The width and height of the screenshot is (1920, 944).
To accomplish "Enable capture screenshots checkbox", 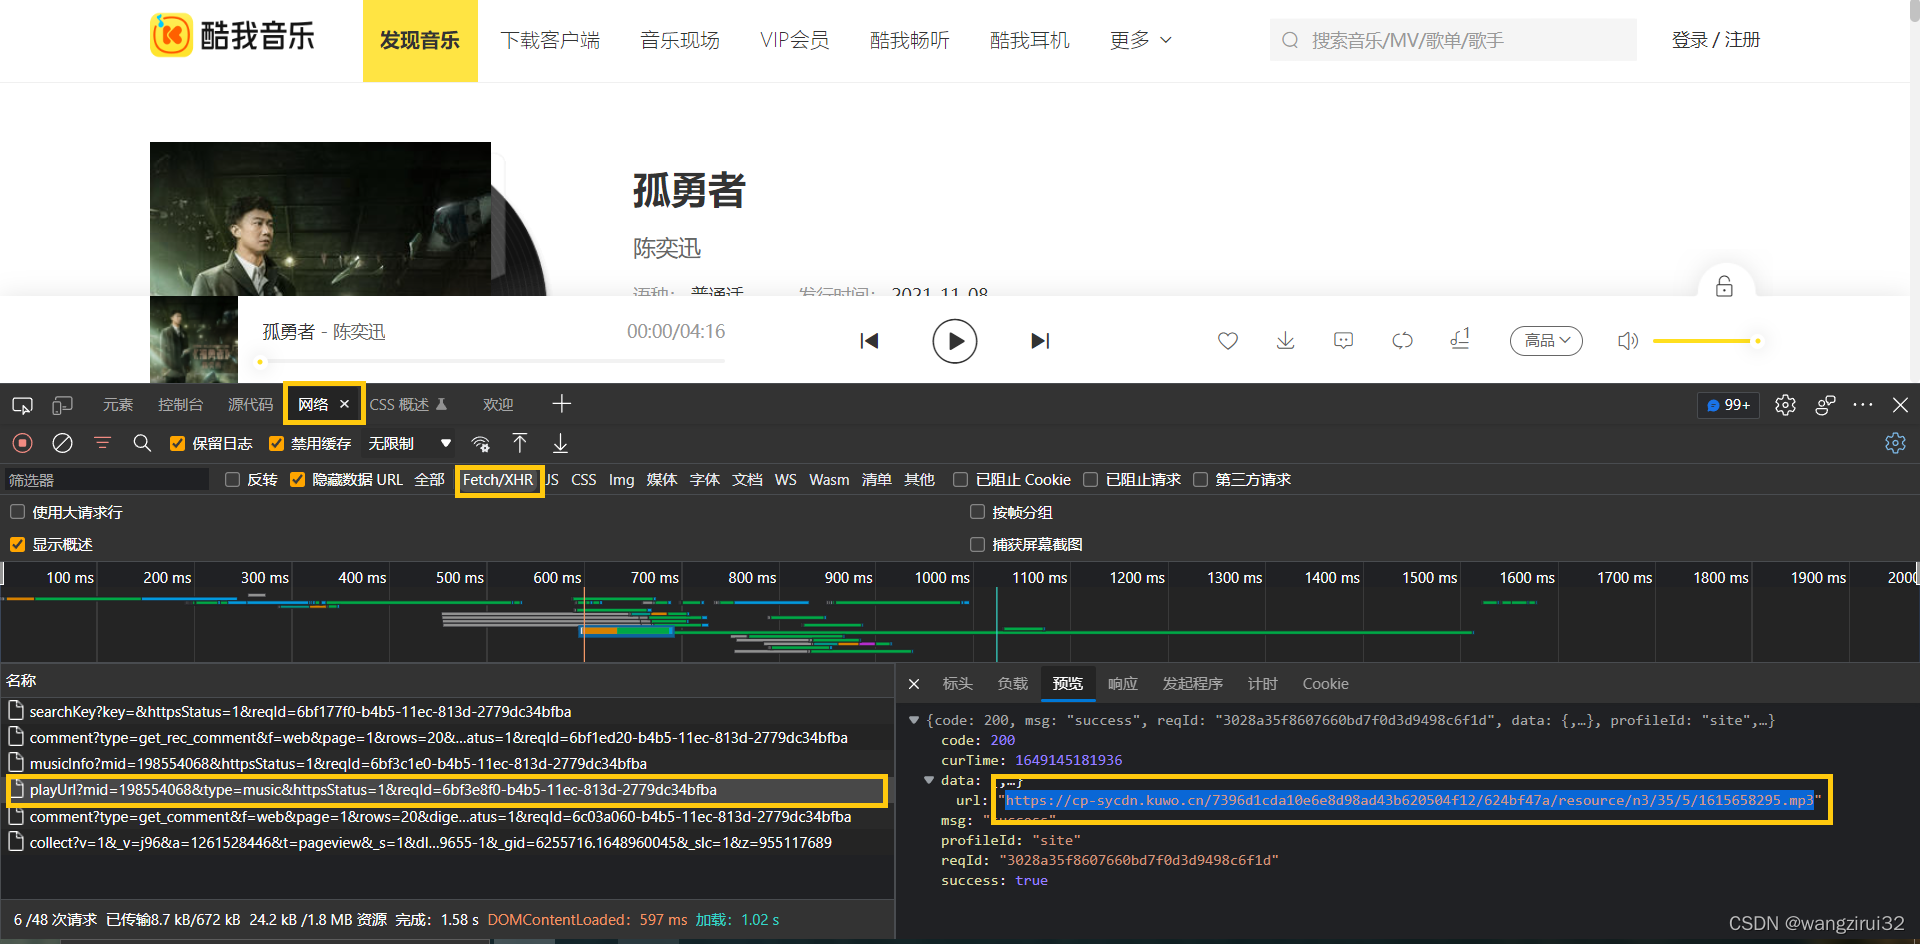I will (x=978, y=544).
